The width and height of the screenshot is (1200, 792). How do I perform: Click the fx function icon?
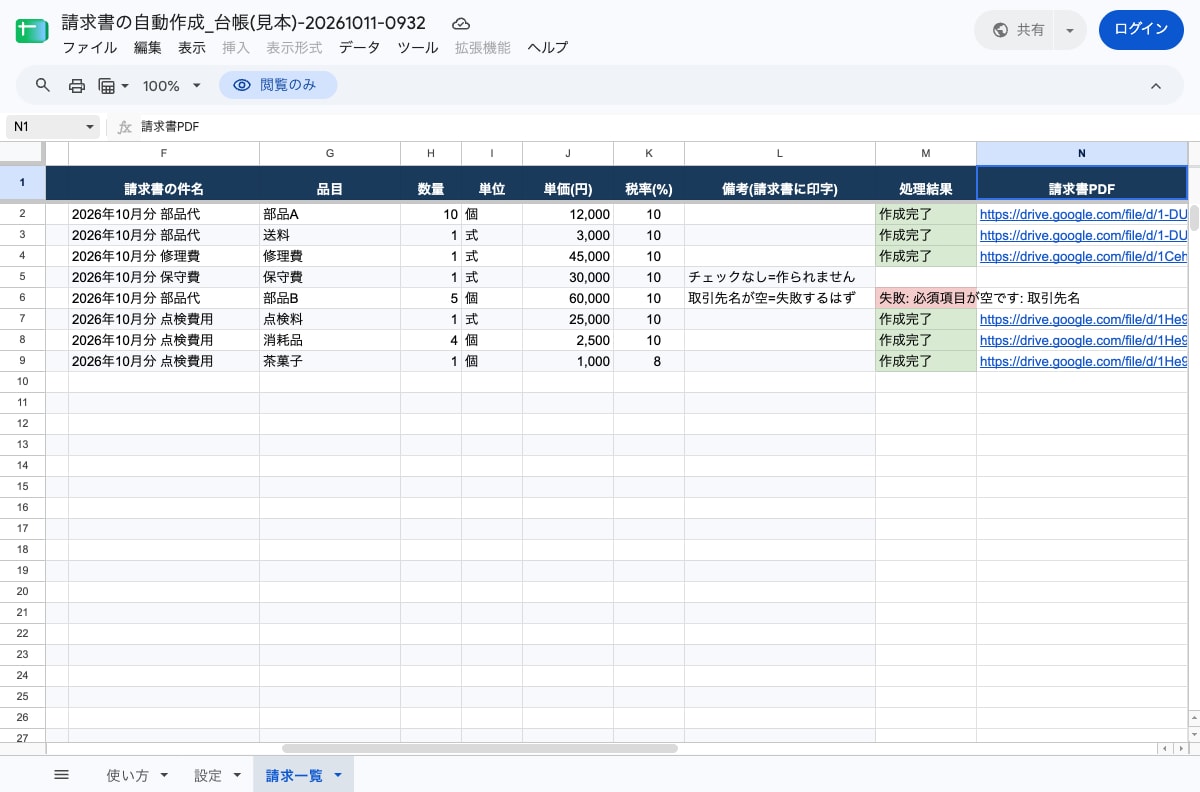125,127
